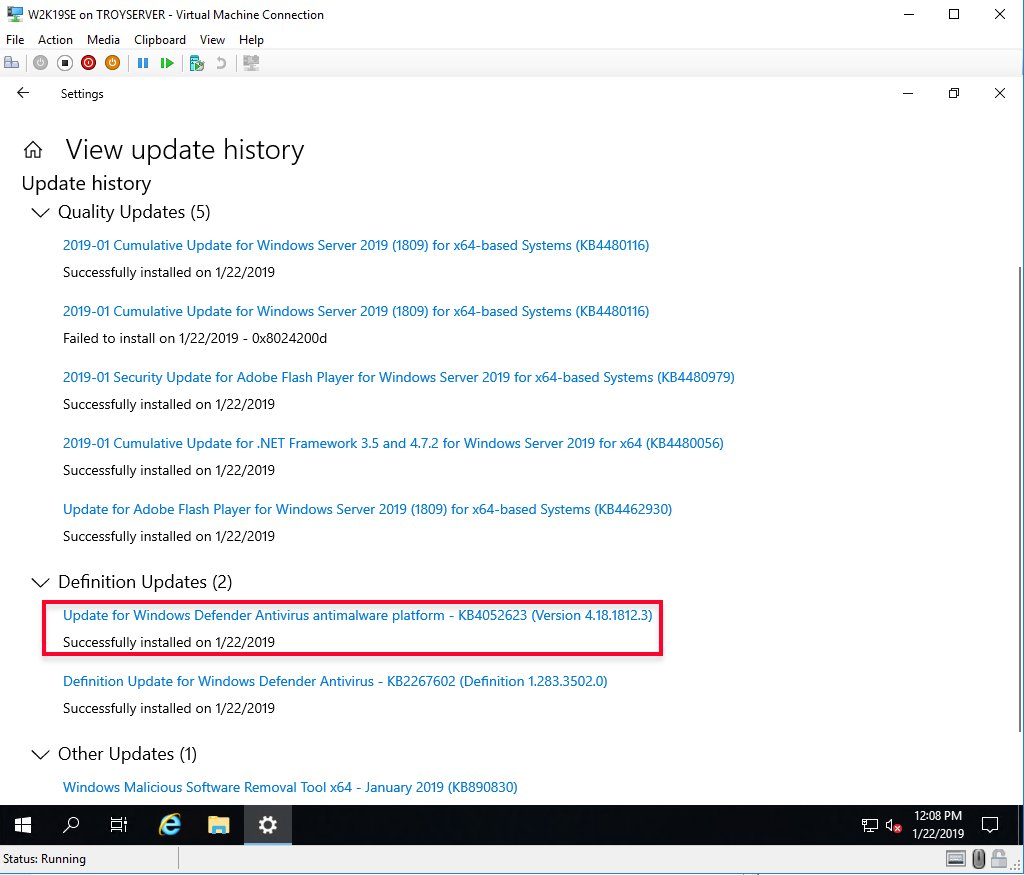Click the orange Save state icon
Image resolution: width=1024 pixels, height=875 pixels.
[x=112, y=63]
